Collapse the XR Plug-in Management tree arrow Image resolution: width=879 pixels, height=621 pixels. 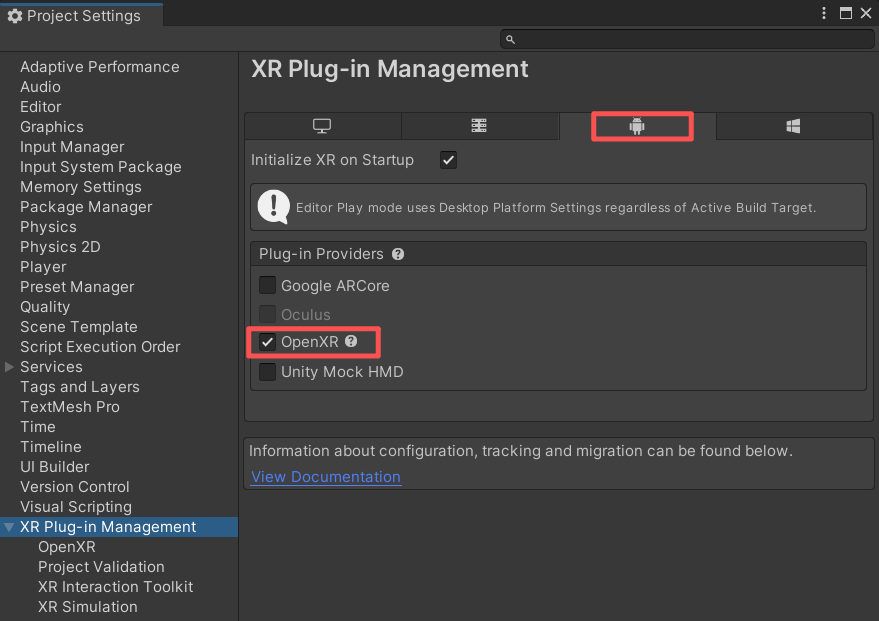coord(10,527)
